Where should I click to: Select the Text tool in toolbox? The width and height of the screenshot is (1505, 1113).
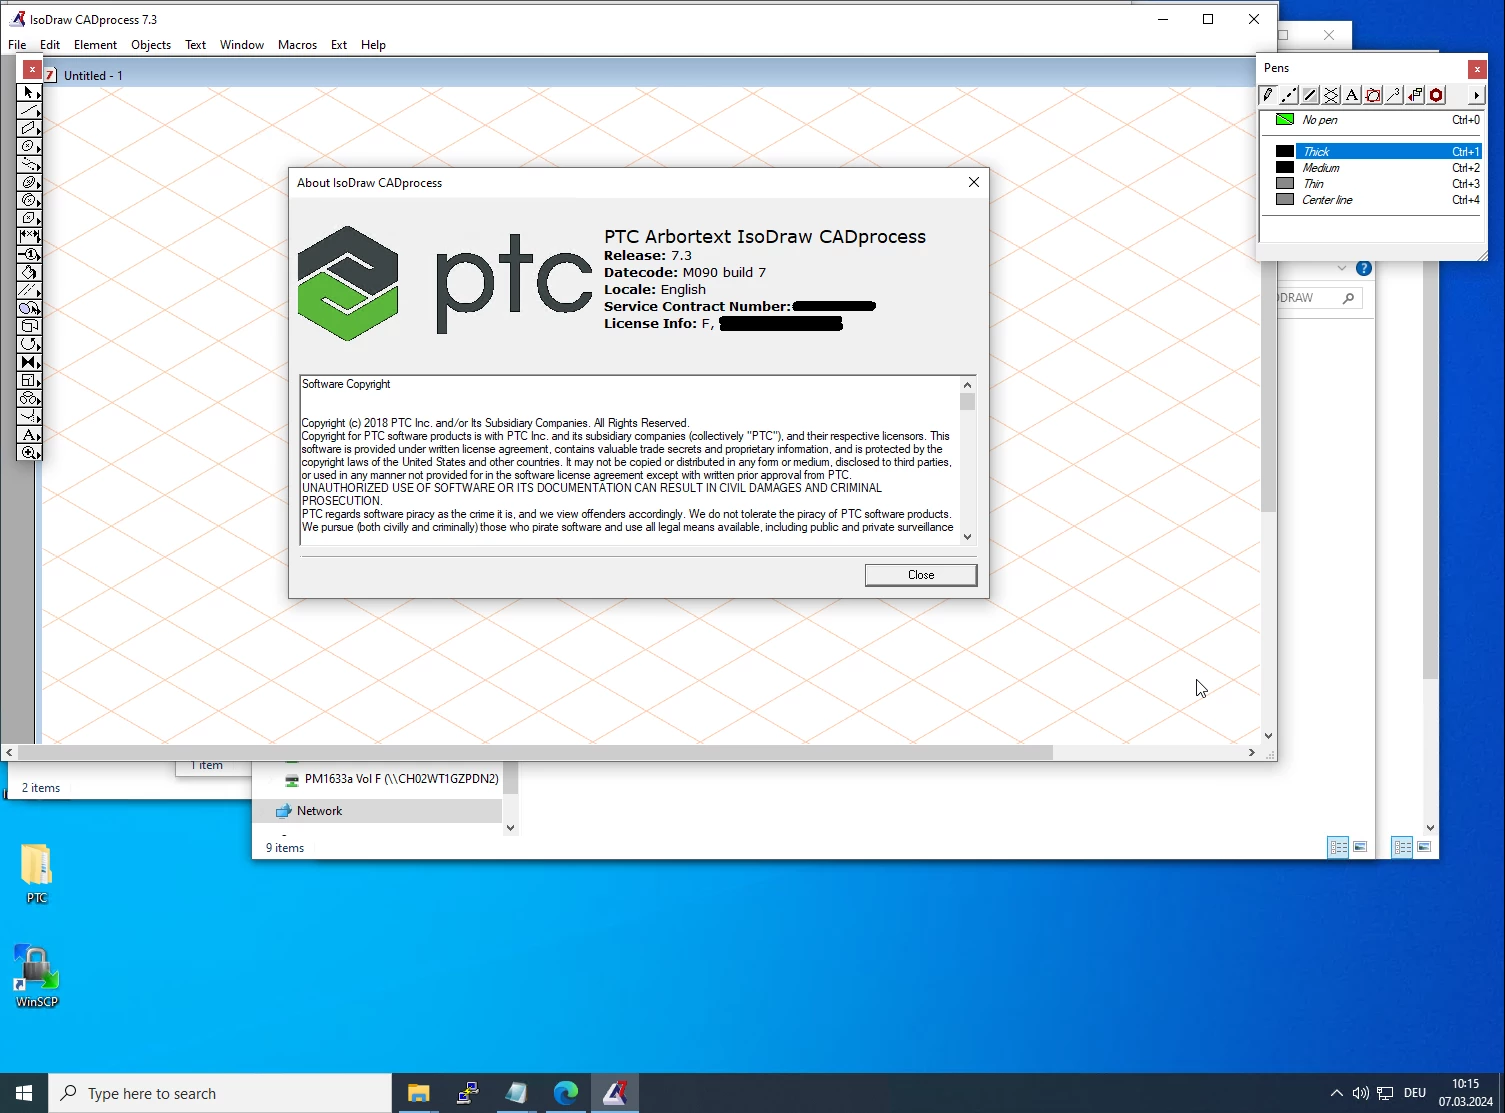click(x=30, y=434)
